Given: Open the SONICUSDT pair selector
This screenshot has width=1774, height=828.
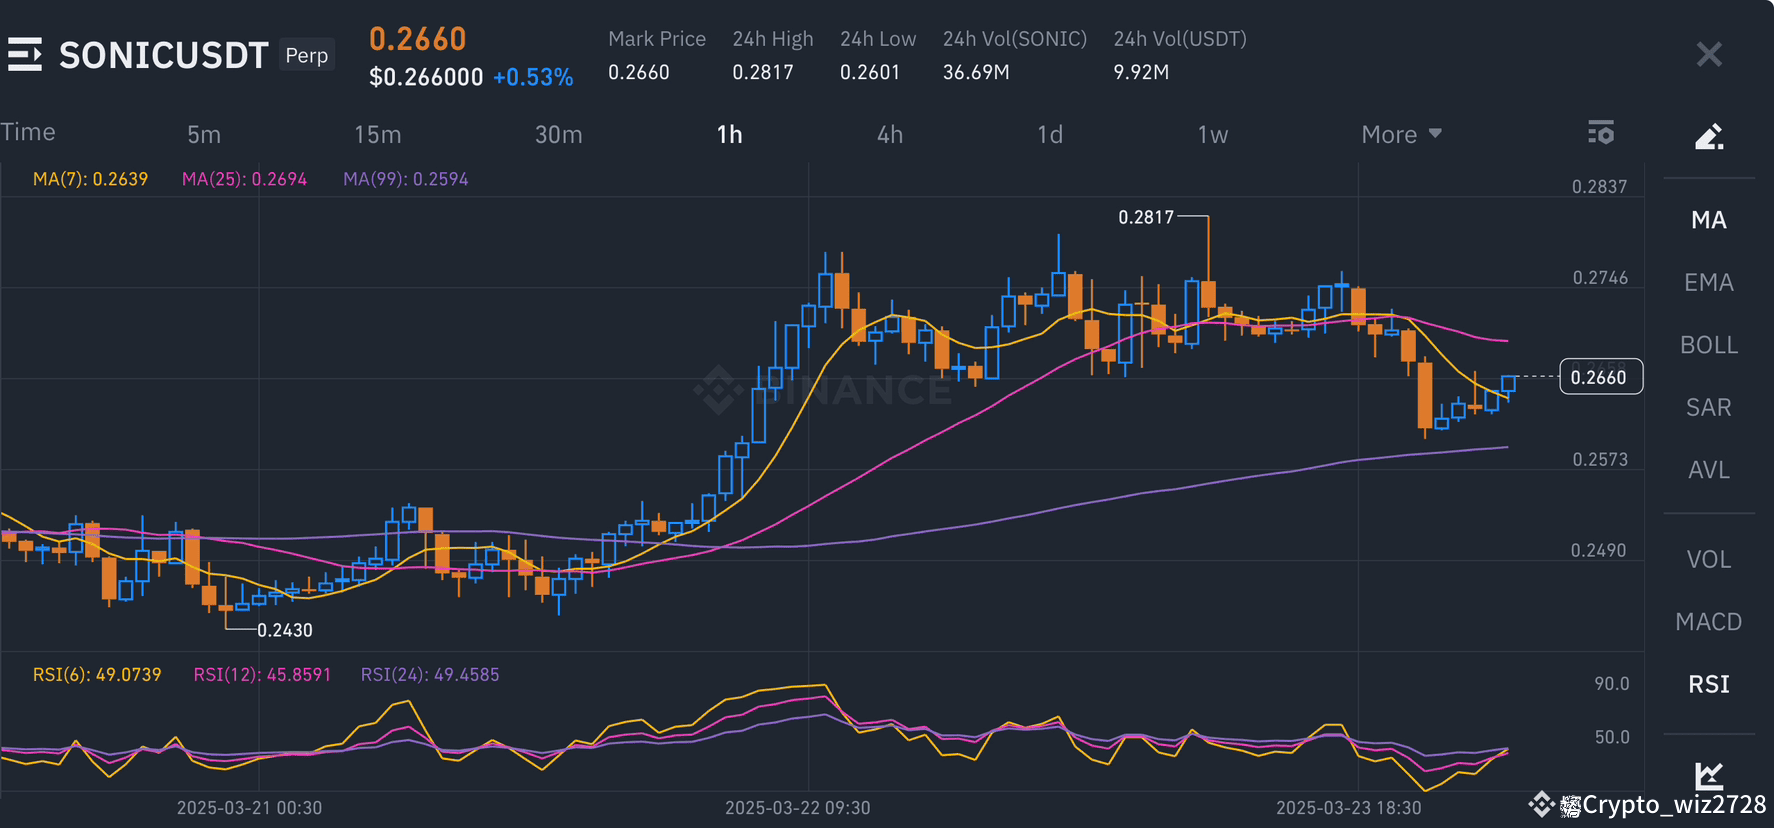Looking at the screenshot, I should click(164, 55).
